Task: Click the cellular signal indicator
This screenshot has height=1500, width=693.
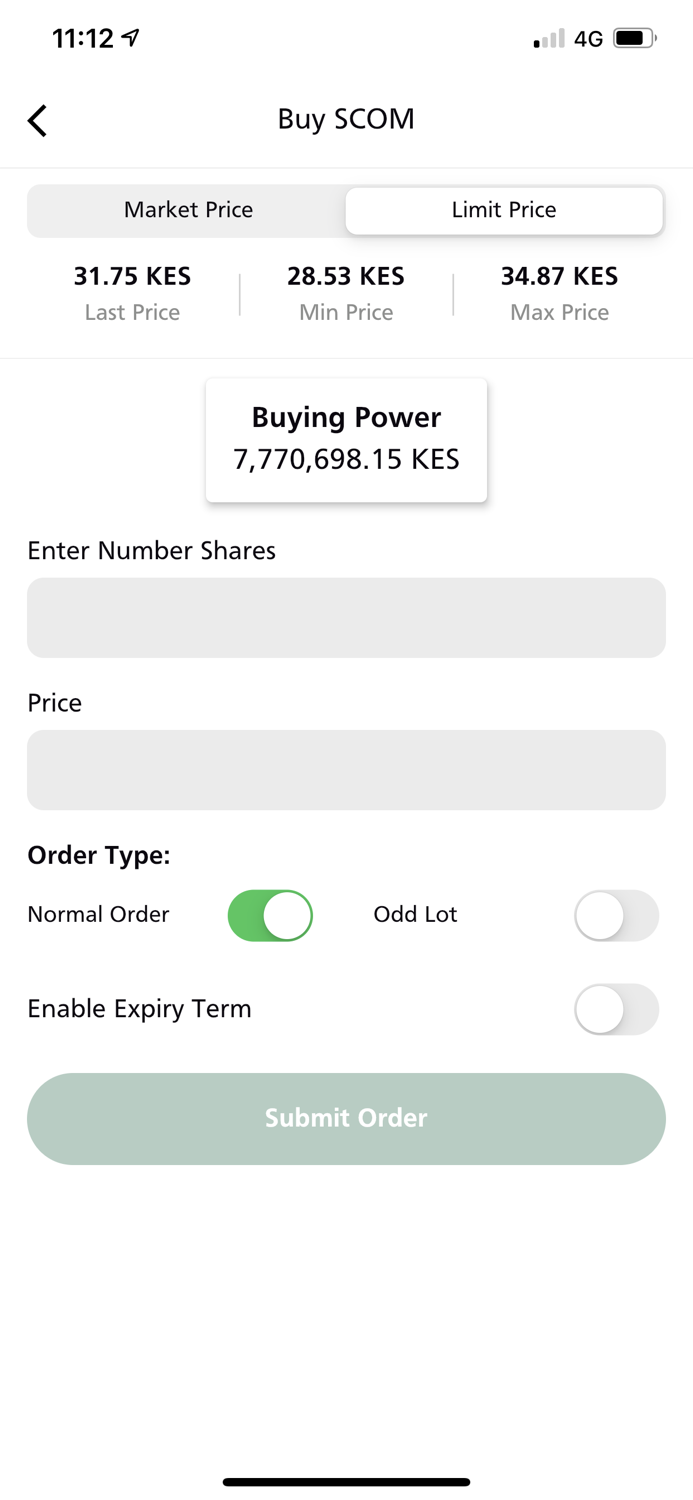Action: pyautogui.click(x=546, y=38)
